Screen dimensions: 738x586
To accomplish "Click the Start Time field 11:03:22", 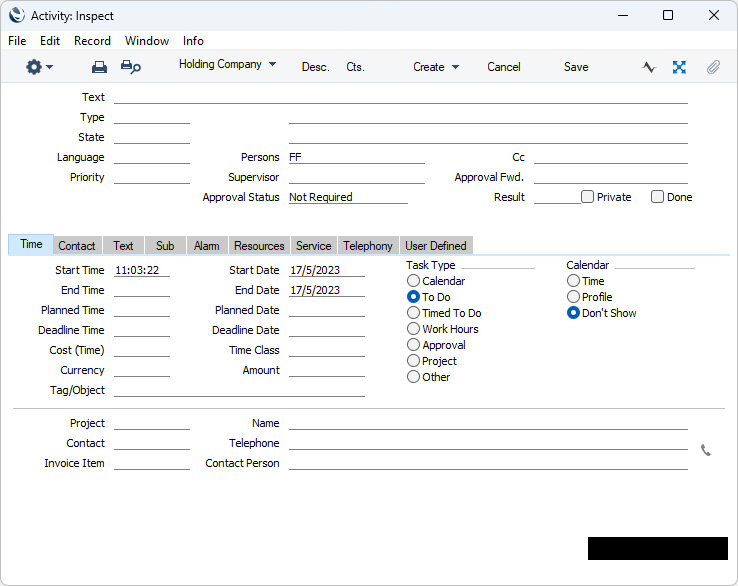I will 142,270.
